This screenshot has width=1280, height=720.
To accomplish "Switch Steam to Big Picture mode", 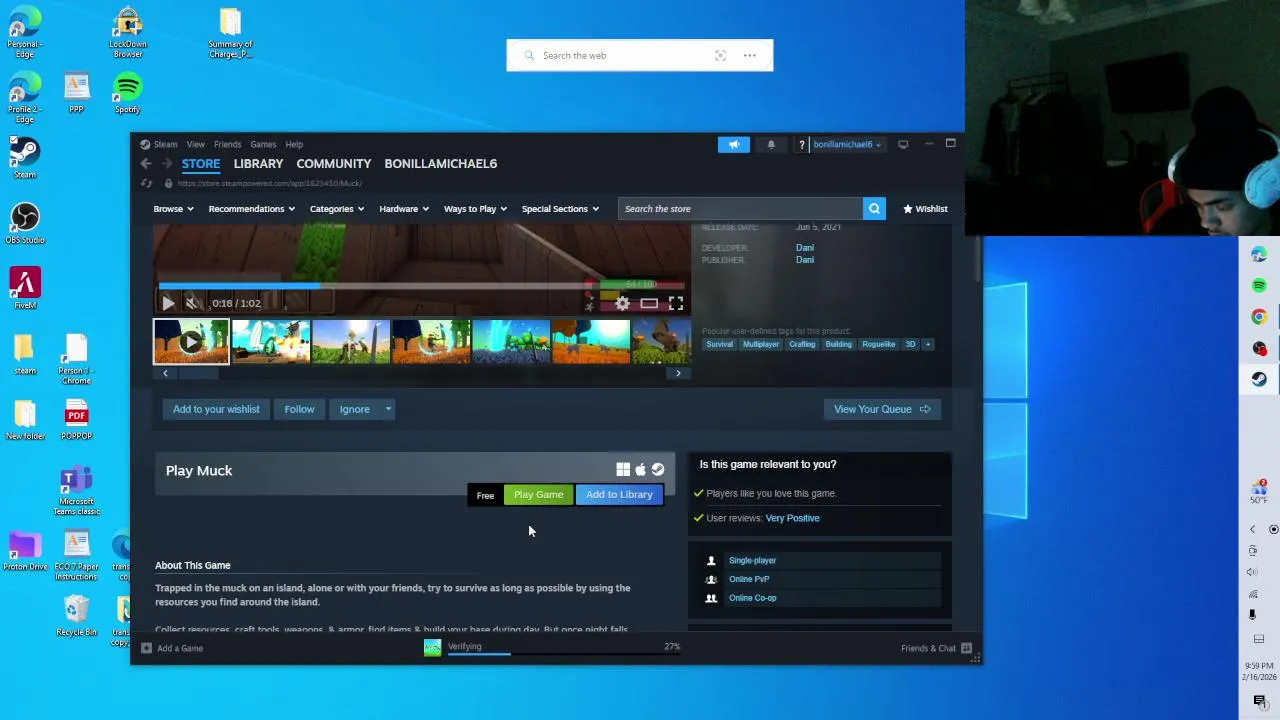I will [903, 145].
